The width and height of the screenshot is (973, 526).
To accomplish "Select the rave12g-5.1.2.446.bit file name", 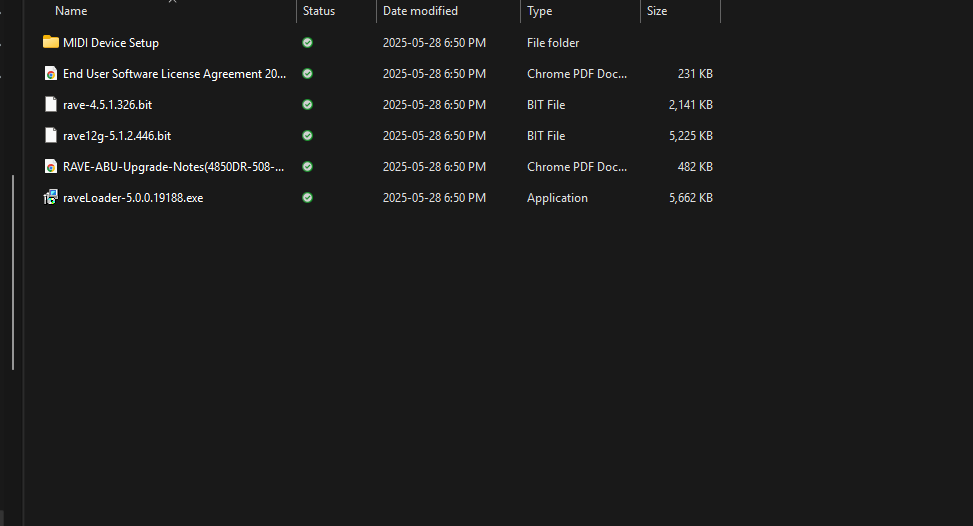I will (x=117, y=136).
